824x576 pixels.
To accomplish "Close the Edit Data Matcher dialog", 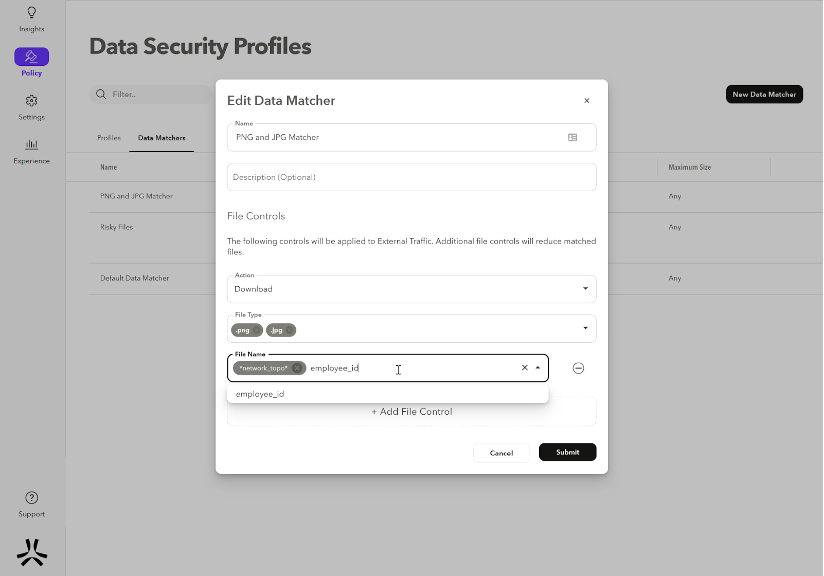I will coord(586,100).
